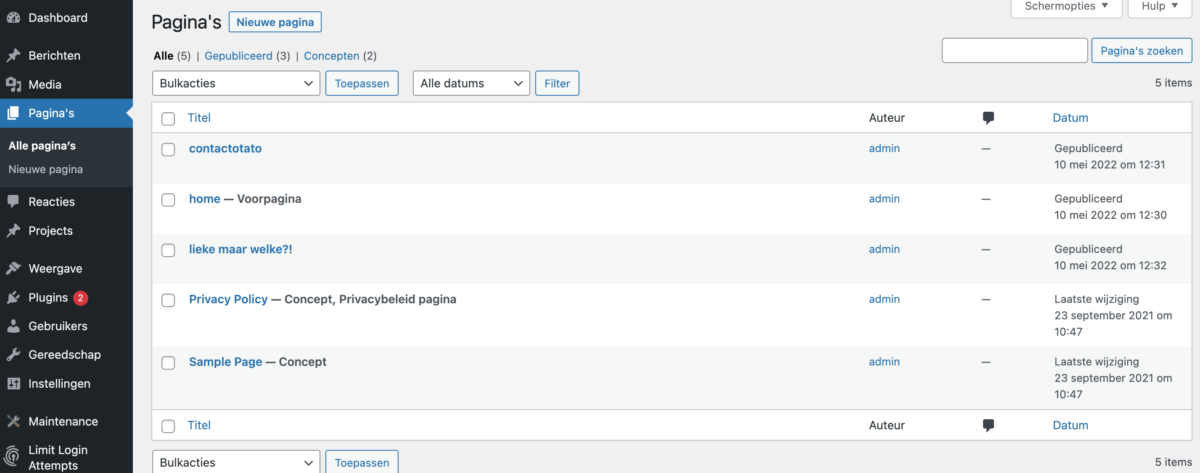1200x473 pixels.
Task: Open Plugins via the plug icon
Action: point(13,298)
